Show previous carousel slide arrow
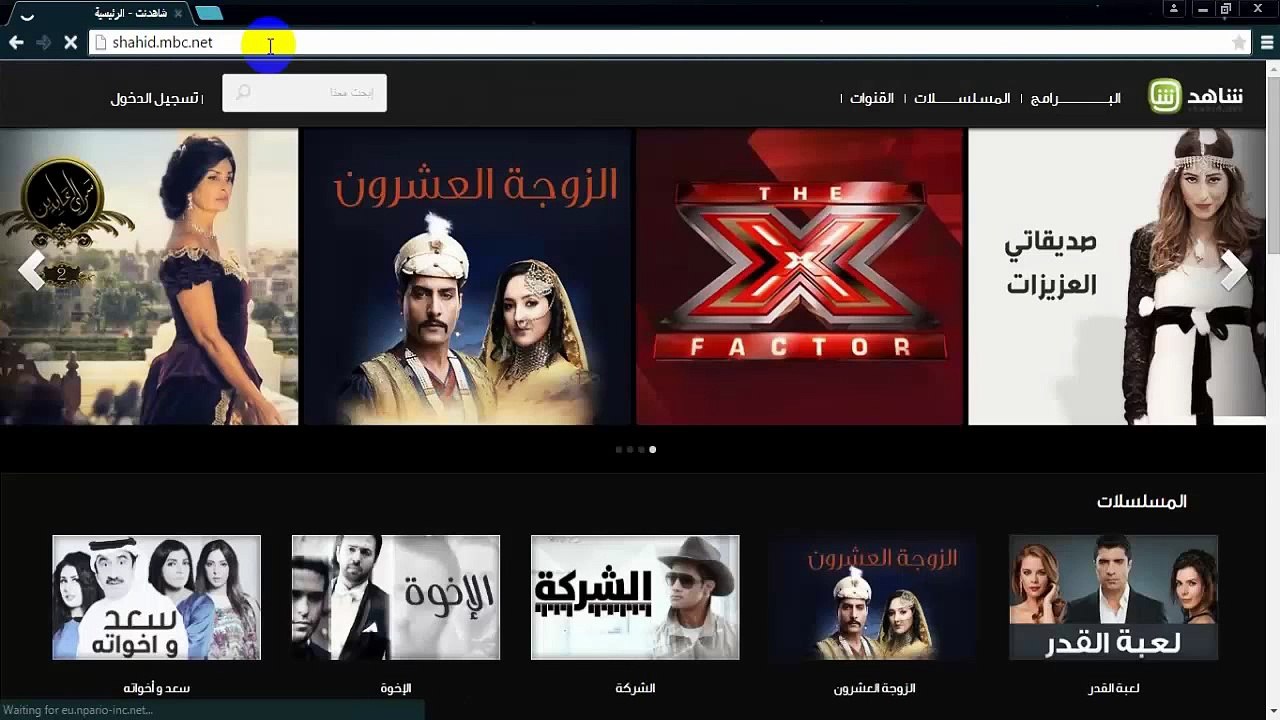 [x=32, y=270]
